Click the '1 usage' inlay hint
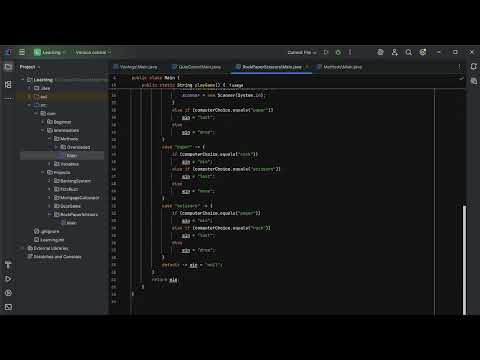 coord(236,85)
